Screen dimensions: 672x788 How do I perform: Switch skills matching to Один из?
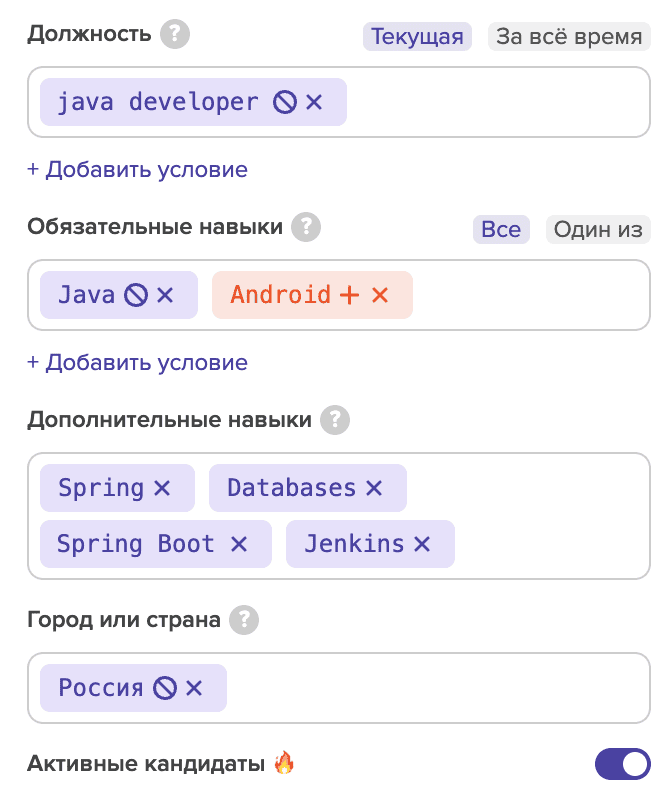coord(598,229)
